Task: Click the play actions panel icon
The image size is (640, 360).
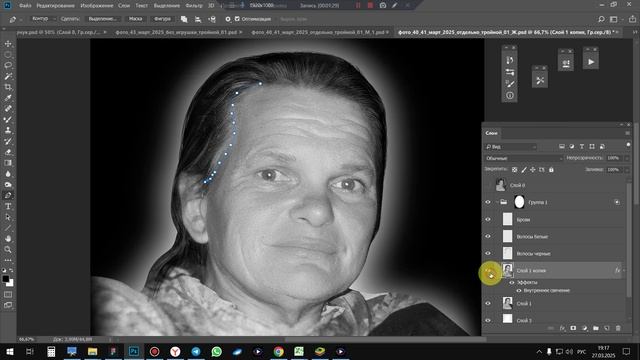Action: pyautogui.click(x=591, y=62)
